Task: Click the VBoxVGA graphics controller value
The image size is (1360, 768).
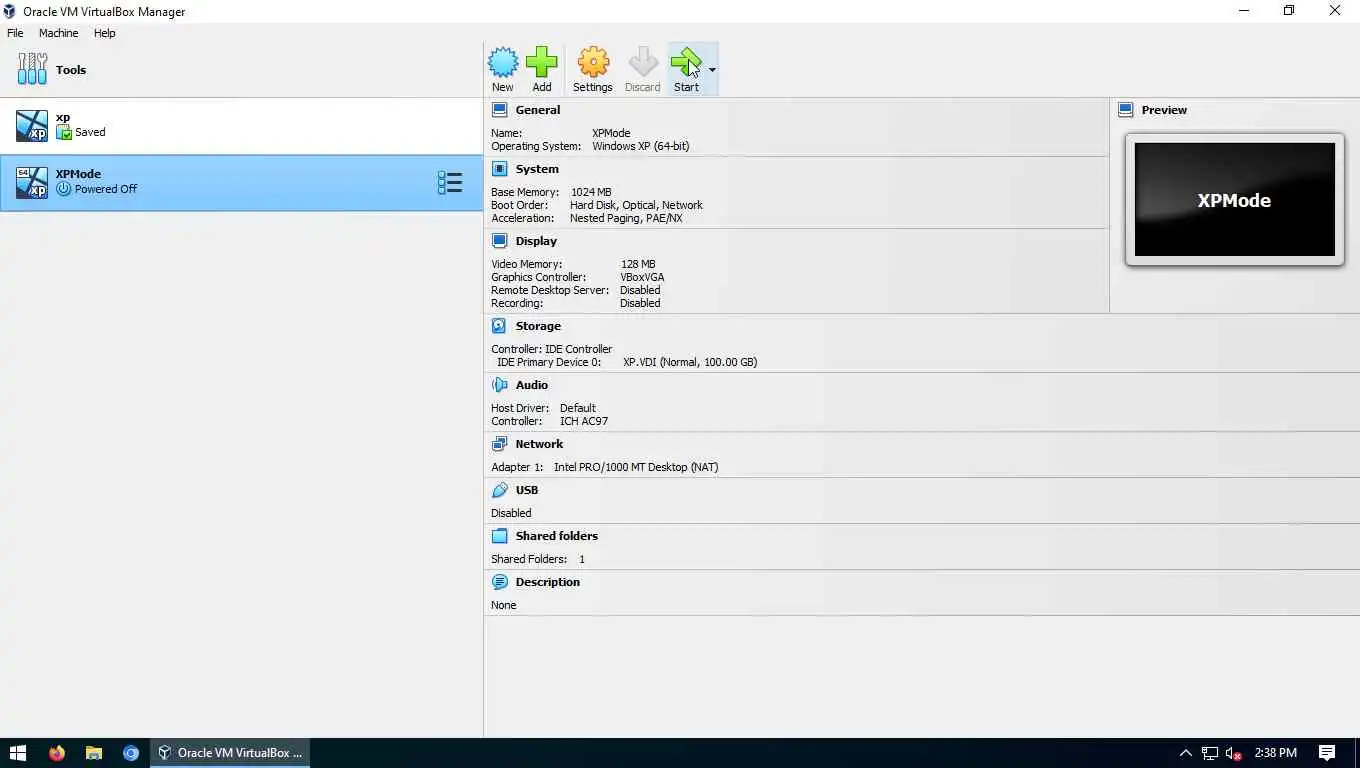Action: pos(642,277)
